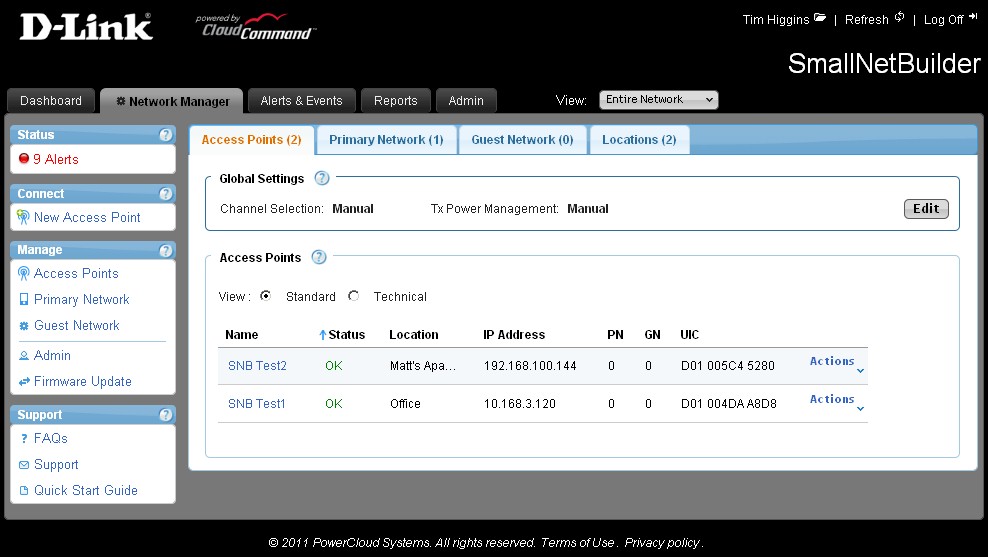This screenshot has width=988, height=557.
Task: Click the Status column sort arrow
Action: click(323, 335)
